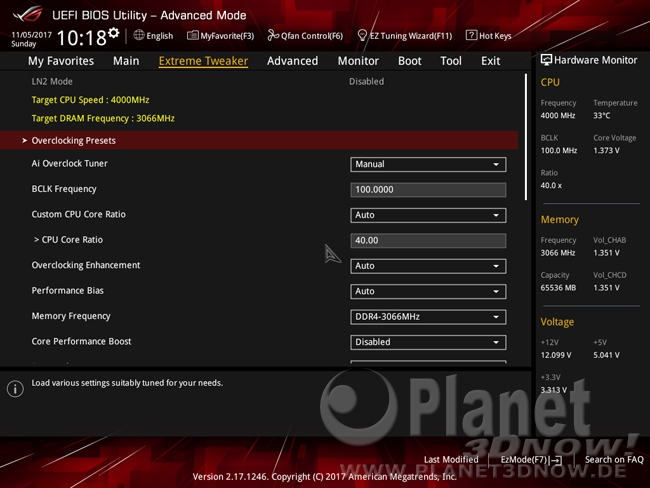The image size is (650, 488).
Task: Open the Advanced tab
Action: click(292, 61)
